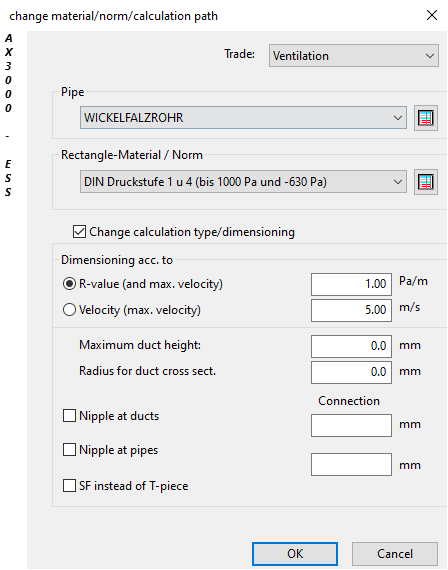Click connection field for nipple at ducts
The height and width of the screenshot is (570, 448).
coord(351,425)
